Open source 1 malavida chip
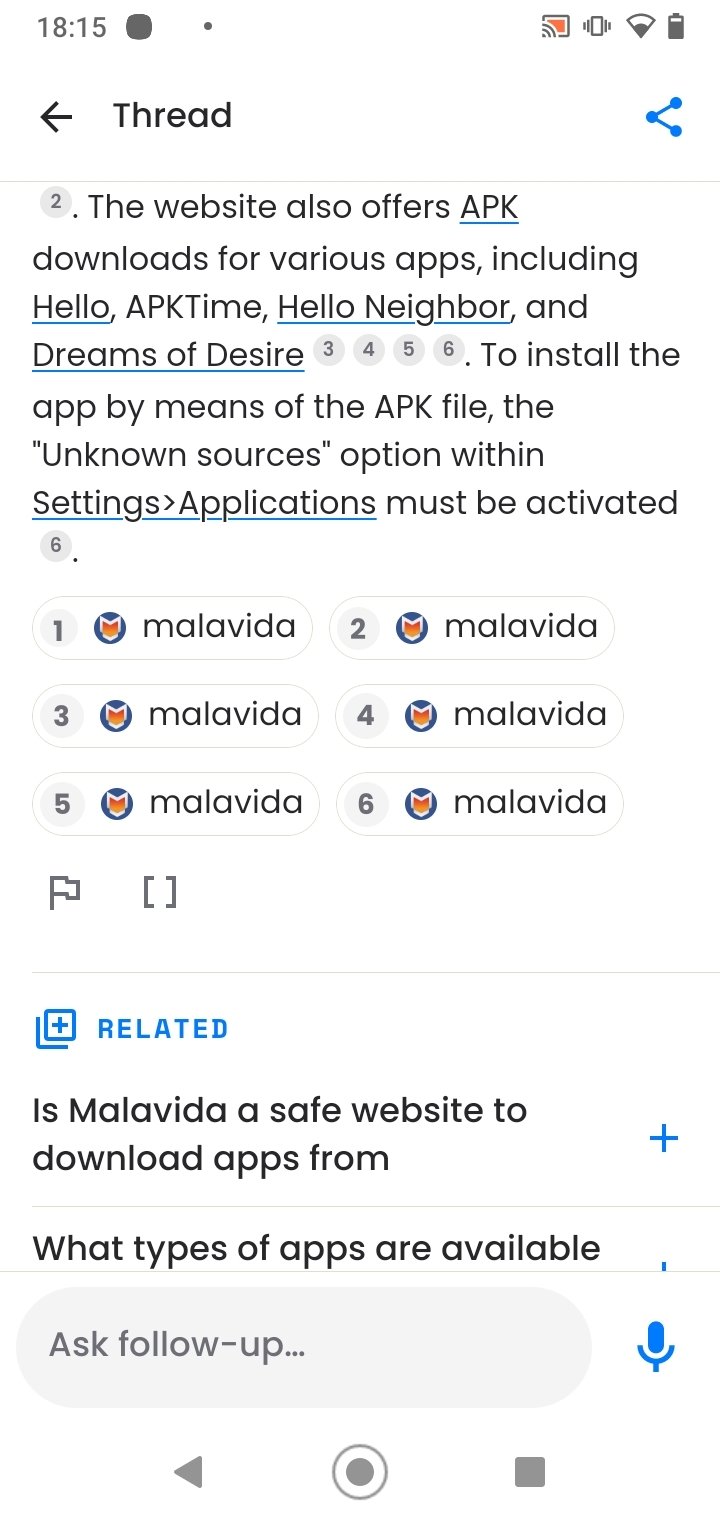720x1520 pixels. (x=172, y=628)
